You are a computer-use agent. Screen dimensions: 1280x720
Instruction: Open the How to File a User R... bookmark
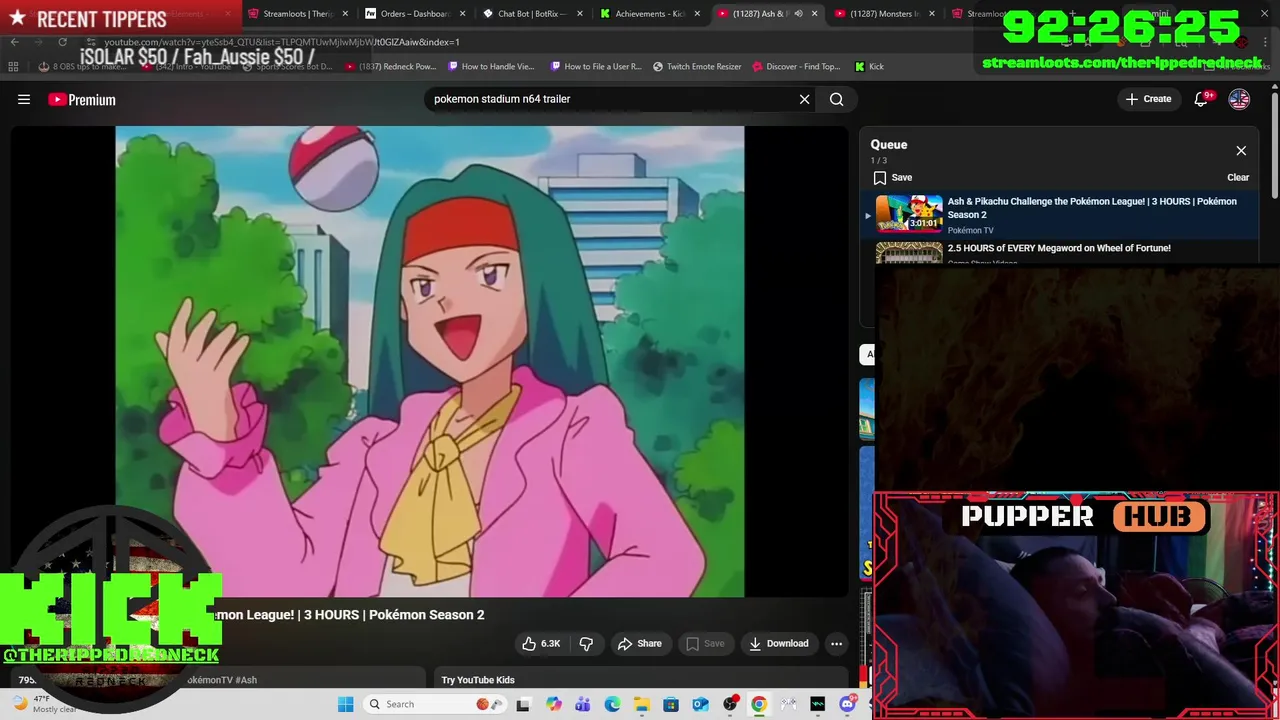coord(595,66)
